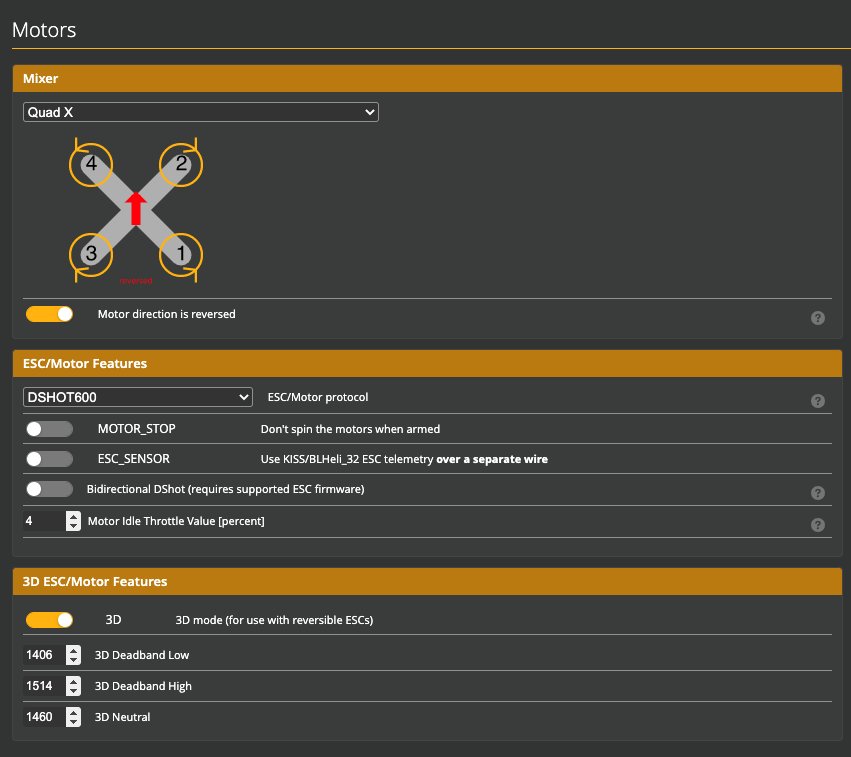Open the DSHOT600 protocol dropdown
The height and width of the screenshot is (757, 851).
138,397
